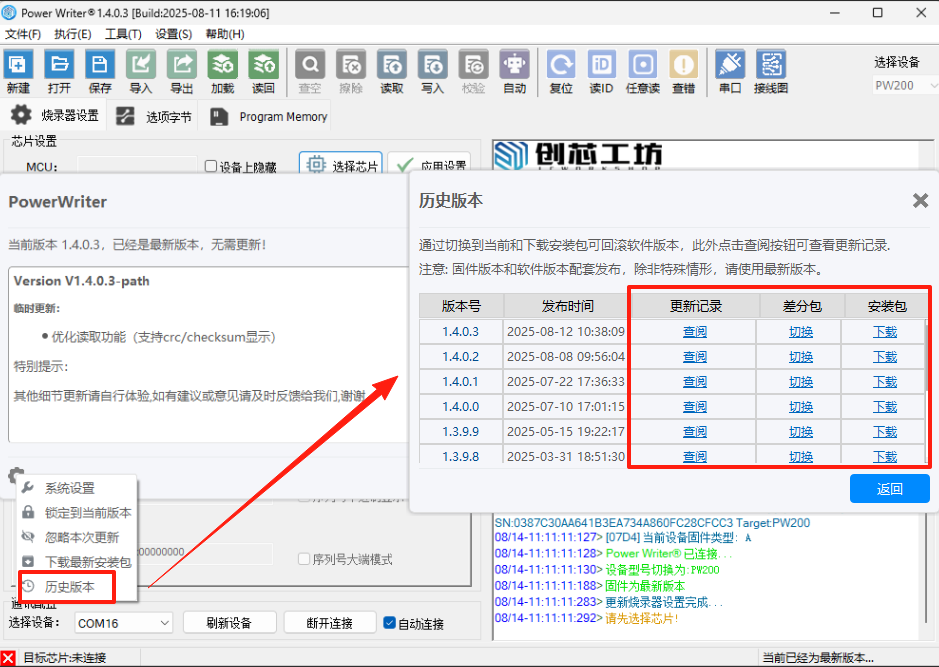Click 下载 link for version 1.3.9.8

pyautogui.click(x=885, y=457)
